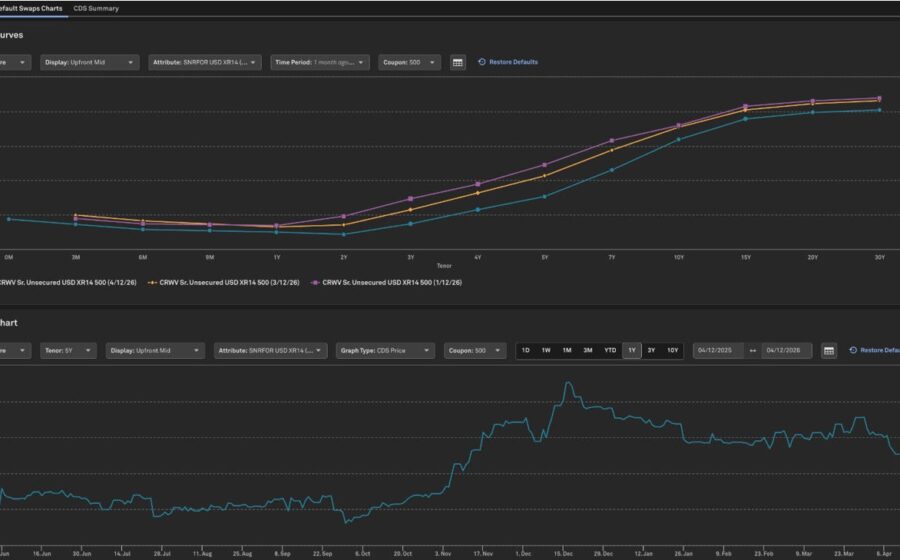Switch to the CDS Summary tab

click(x=96, y=9)
